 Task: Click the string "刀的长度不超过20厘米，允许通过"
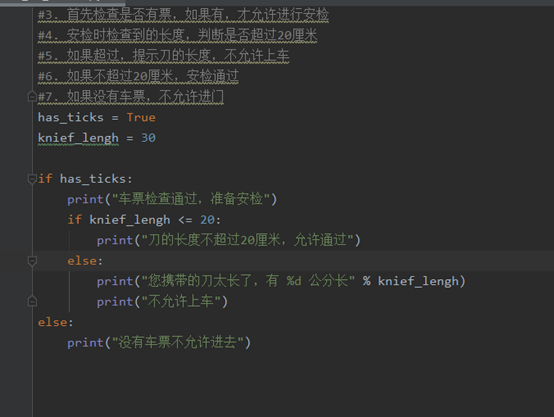[x=248, y=240]
